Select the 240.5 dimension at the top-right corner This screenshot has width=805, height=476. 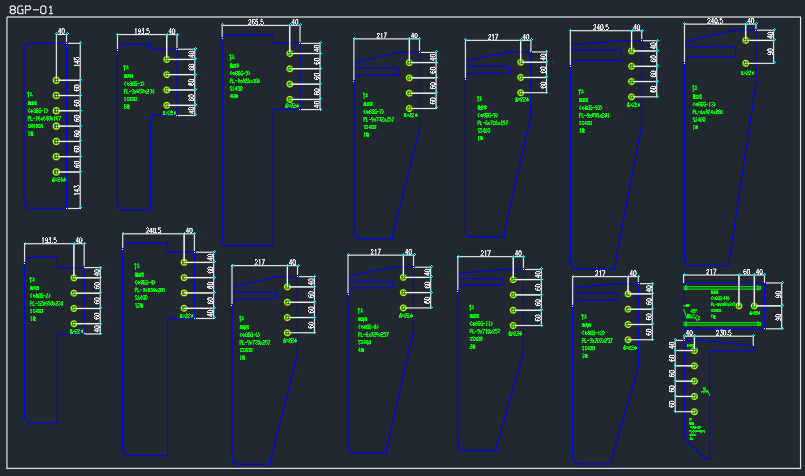point(714,20)
